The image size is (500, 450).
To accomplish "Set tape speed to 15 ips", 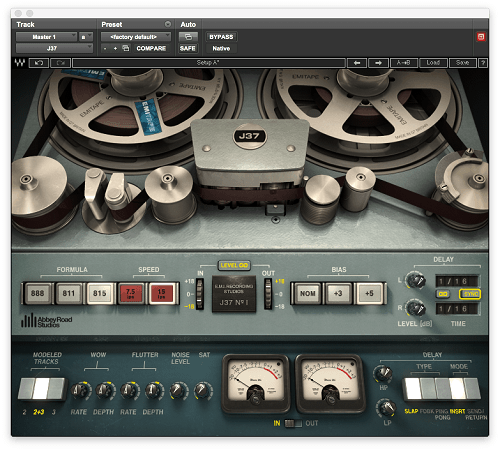I will 162,293.
